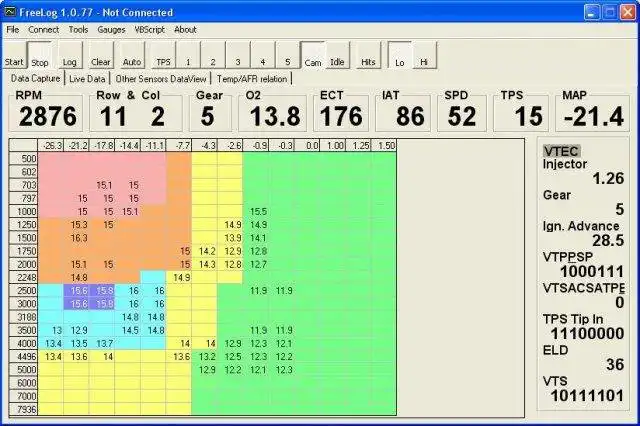Click the 14.1 cell in row 1500
Image resolution: width=640 pixels, height=426 pixels.
tap(256, 238)
